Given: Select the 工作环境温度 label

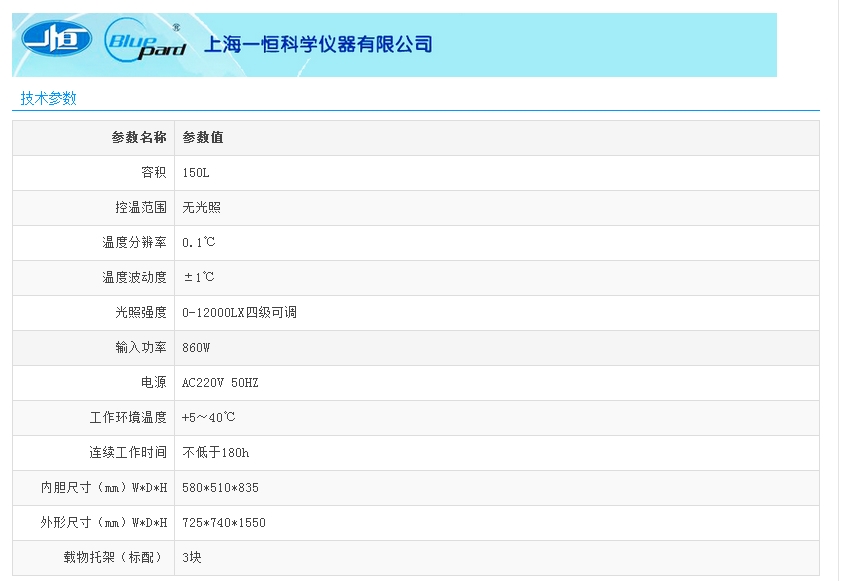Looking at the screenshot, I should coord(128,417).
